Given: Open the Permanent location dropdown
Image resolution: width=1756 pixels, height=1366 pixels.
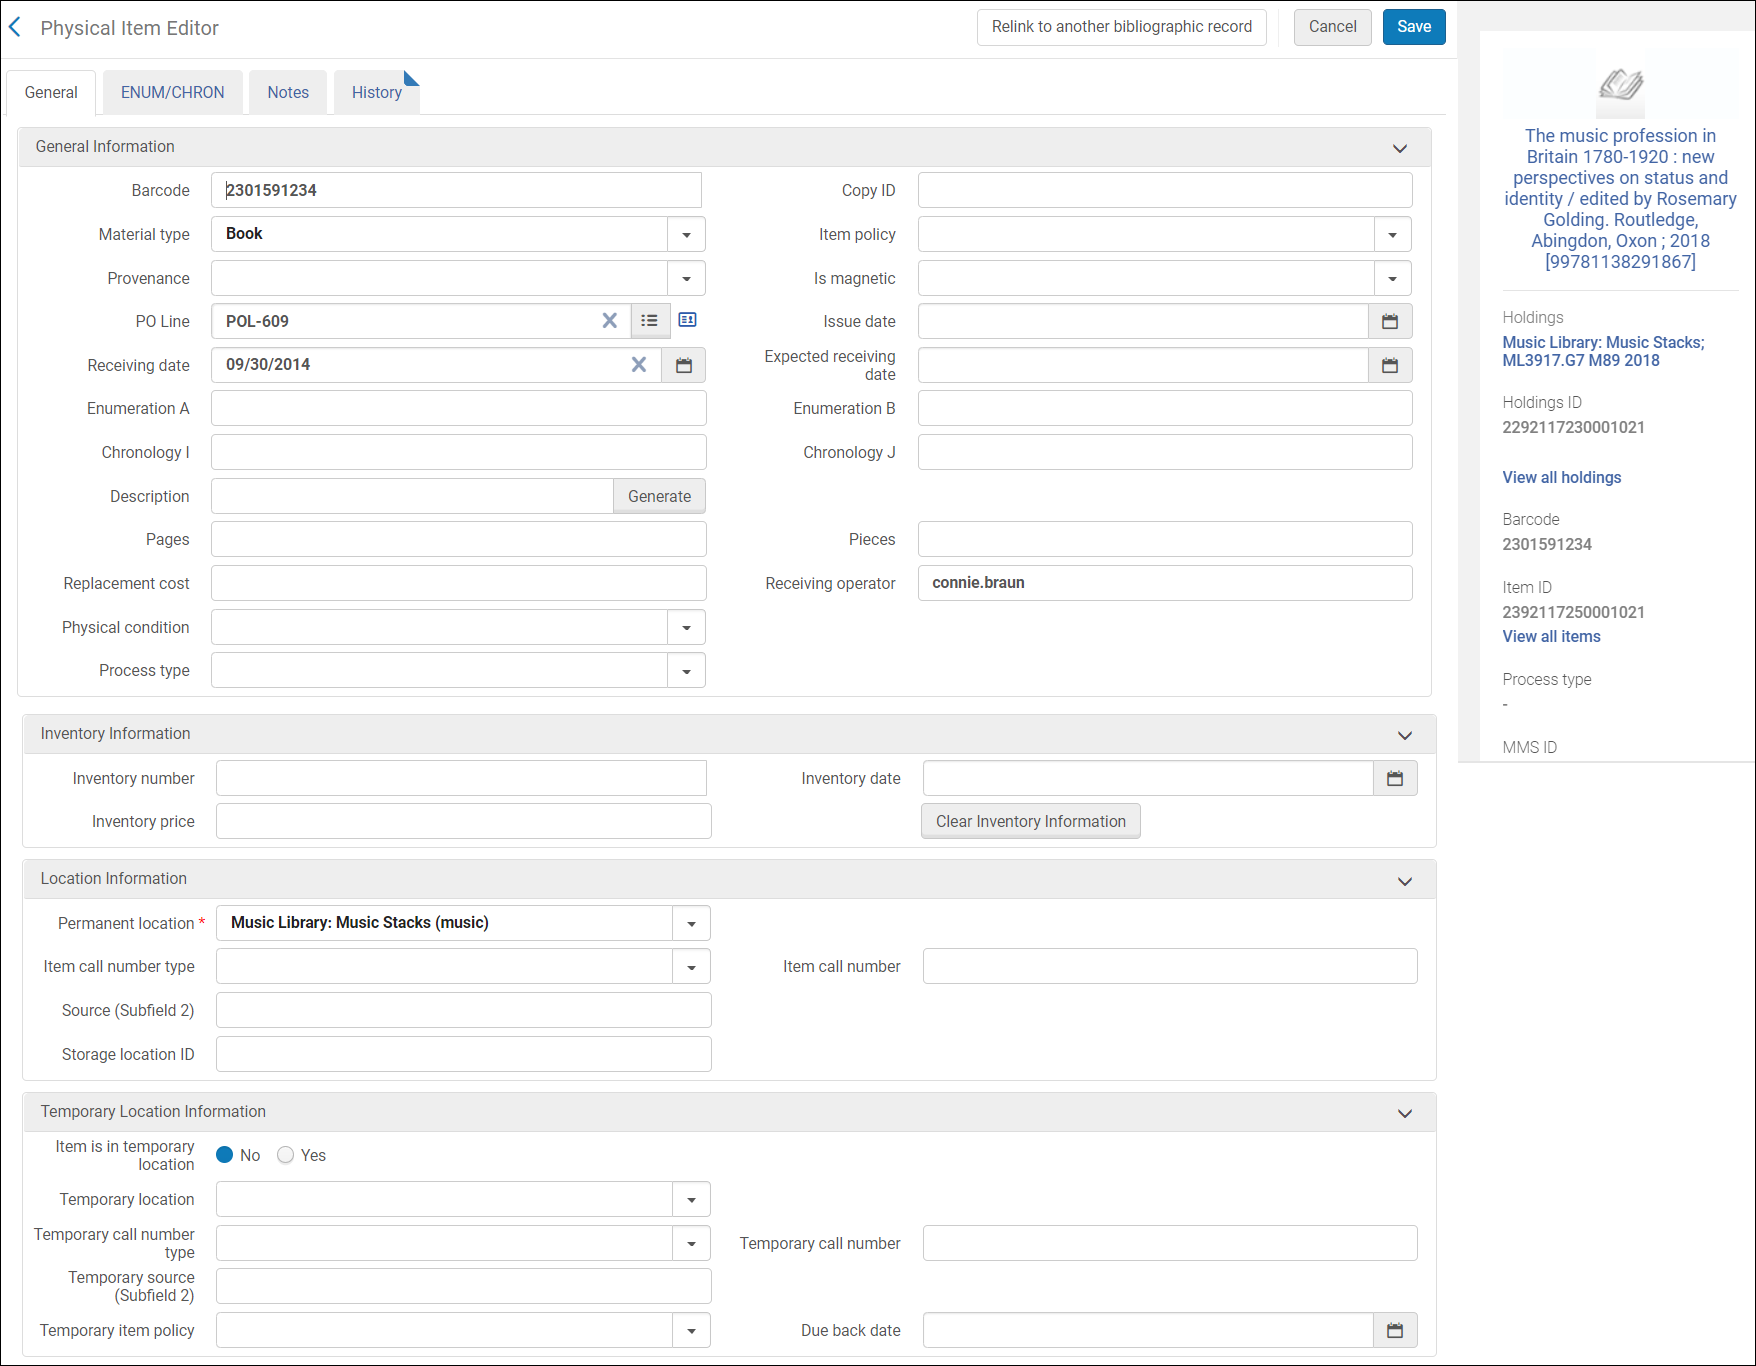Looking at the screenshot, I should (x=691, y=923).
